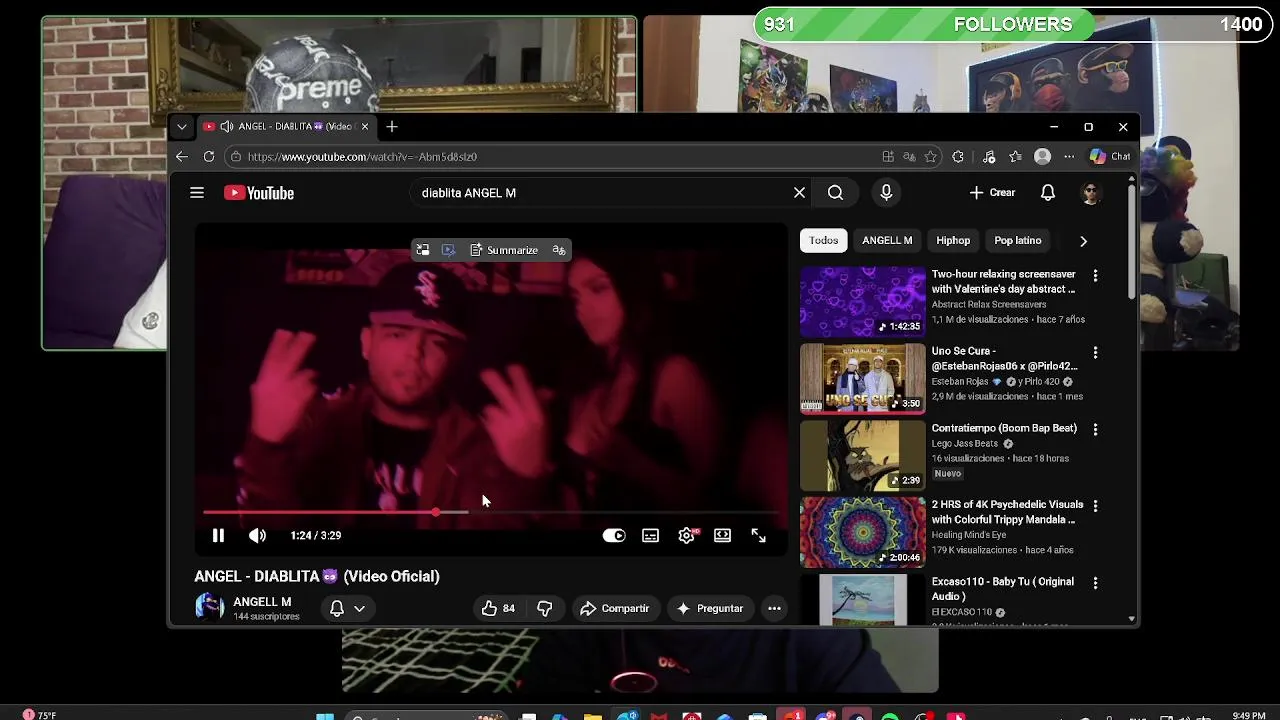Open the browser settings three-dot menu

pyautogui.click(x=1069, y=157)
